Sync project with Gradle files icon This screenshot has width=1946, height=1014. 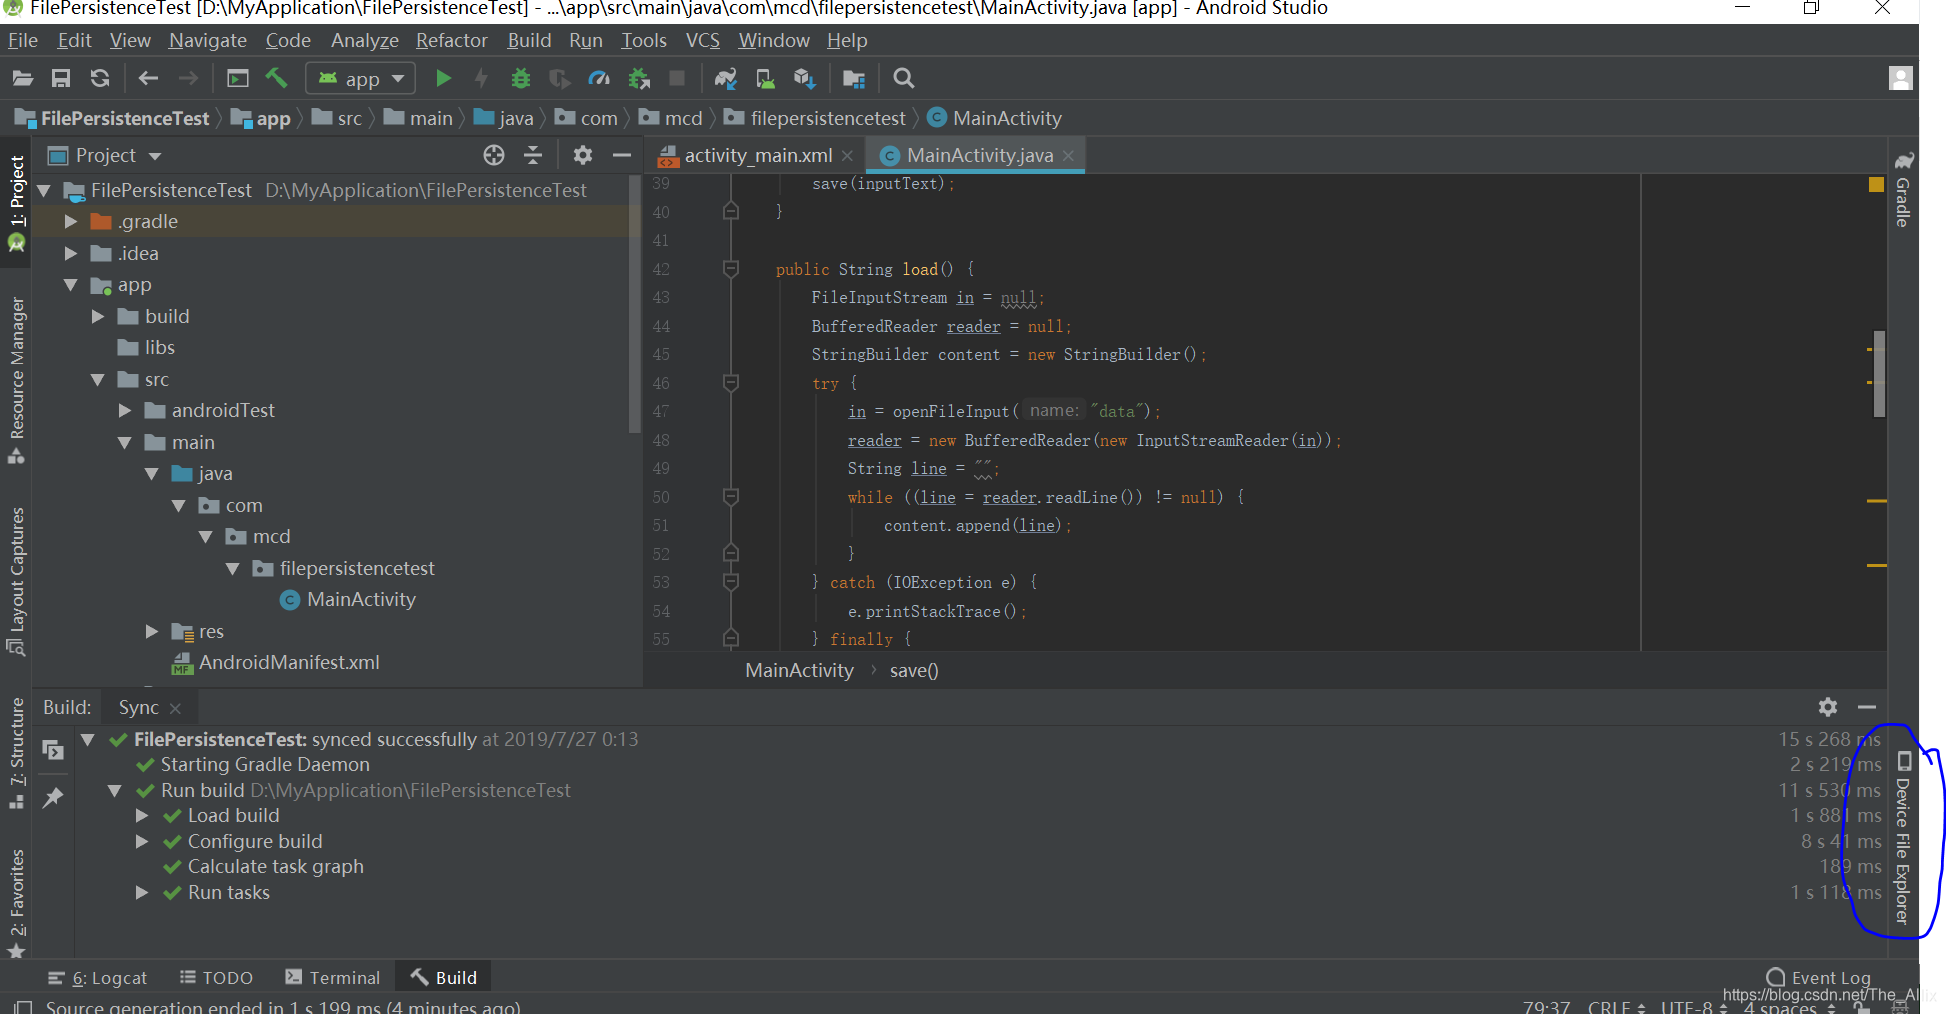point(726,78)
